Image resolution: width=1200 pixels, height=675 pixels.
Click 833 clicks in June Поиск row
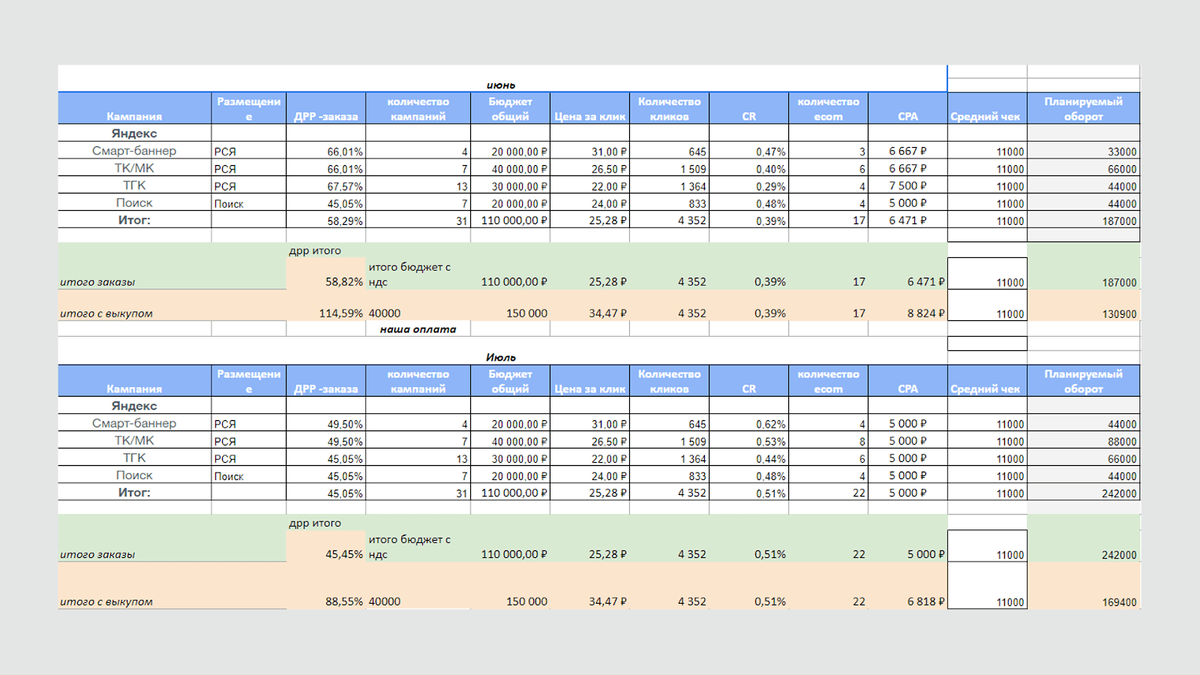coord(669,203)
